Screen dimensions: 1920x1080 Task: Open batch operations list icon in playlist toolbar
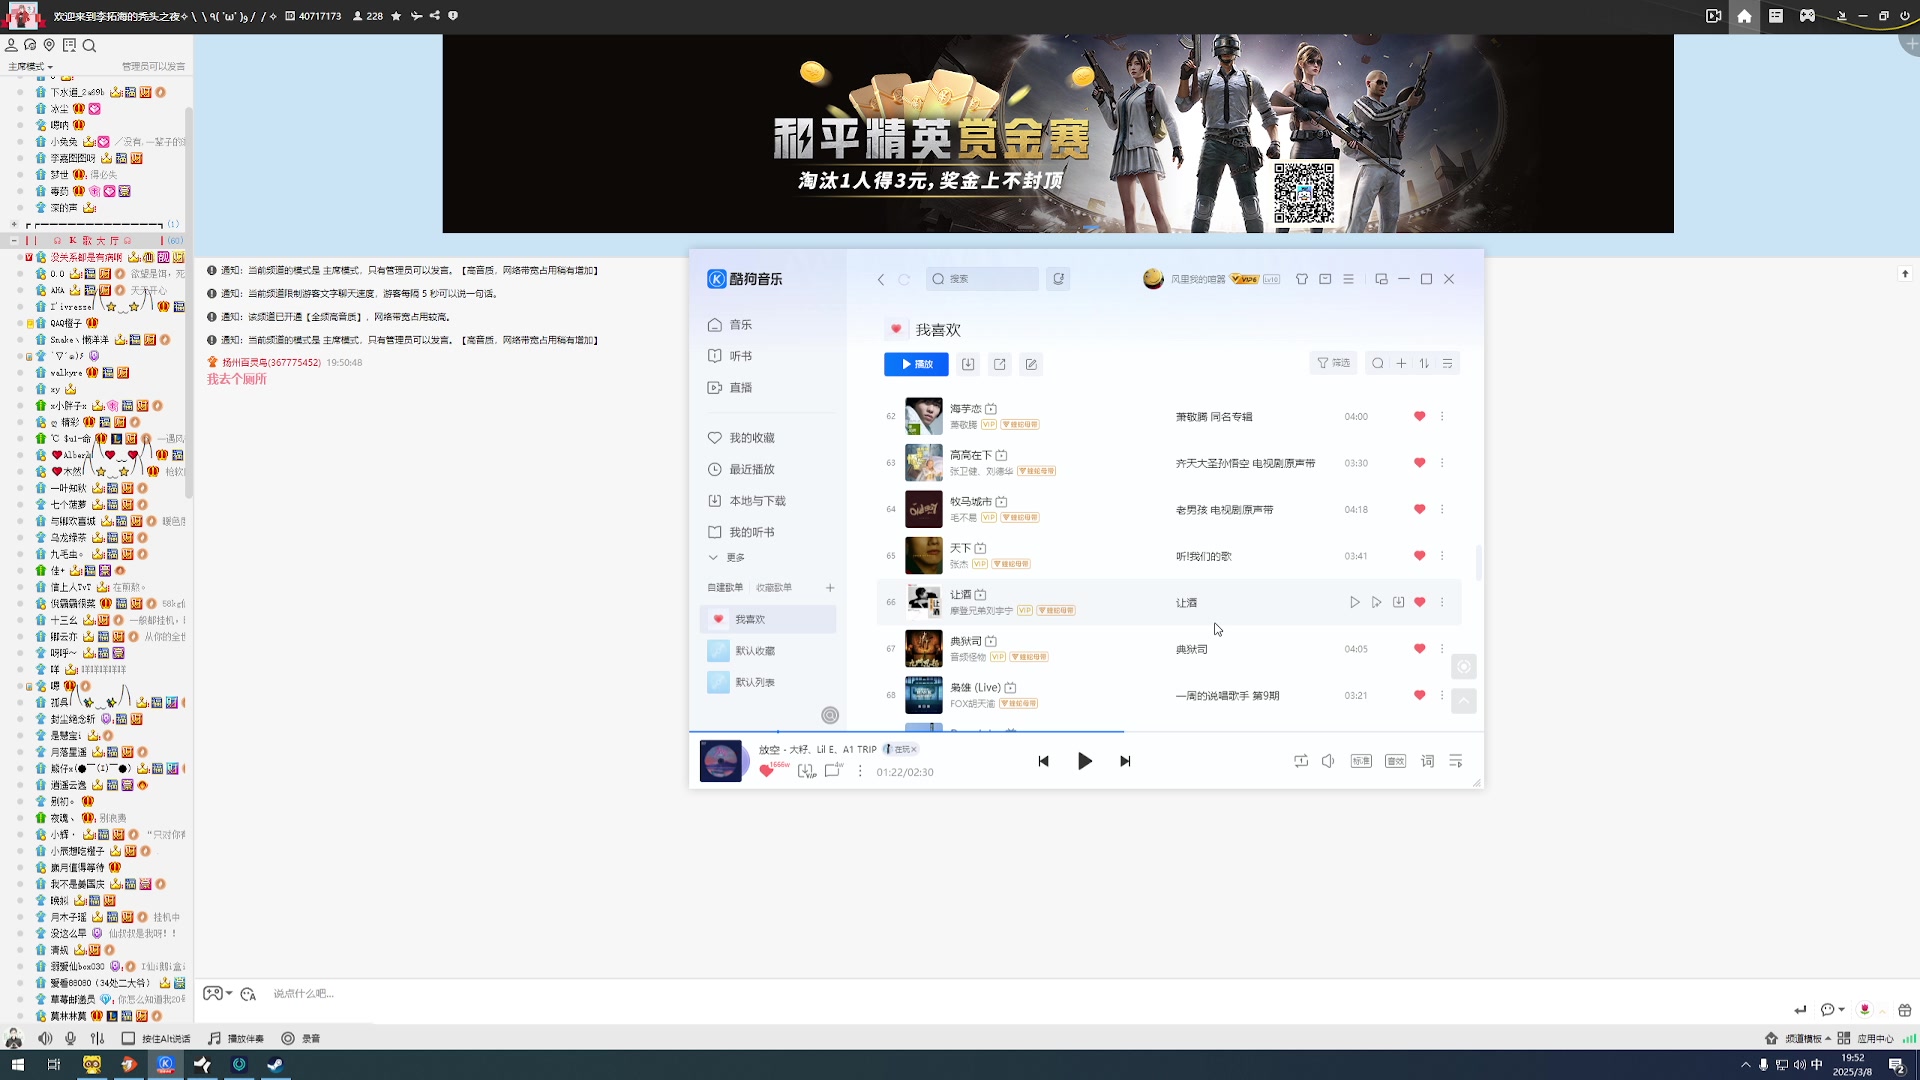(1447, 363)
